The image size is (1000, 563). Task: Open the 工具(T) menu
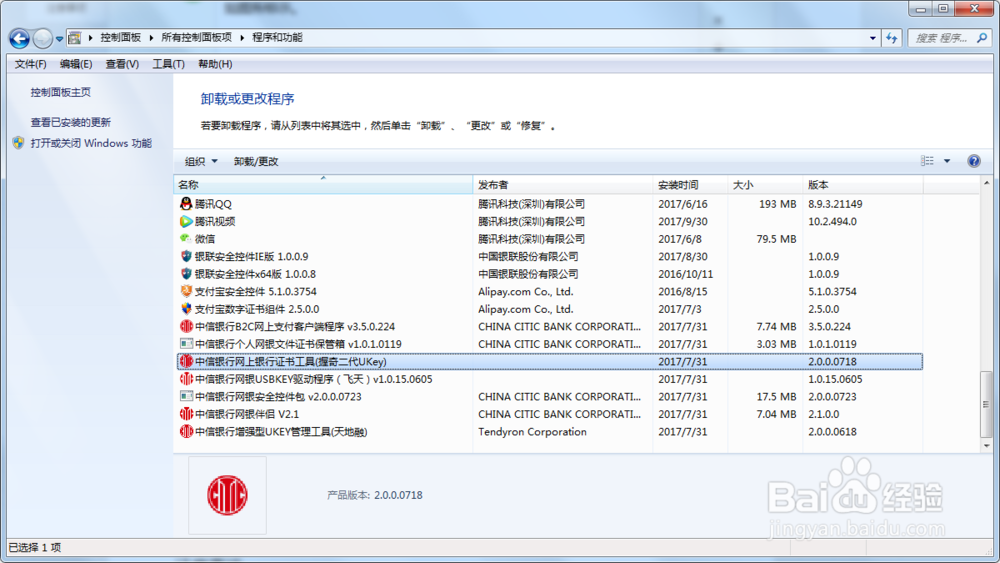(x=168, y=64)
